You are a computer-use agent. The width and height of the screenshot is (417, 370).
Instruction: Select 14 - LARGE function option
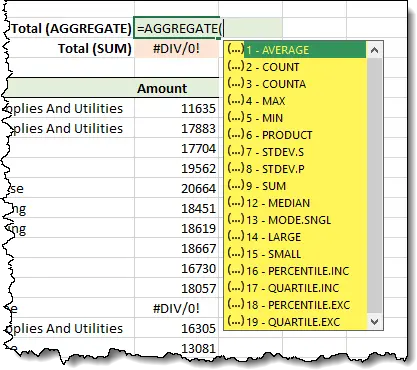click(x=296, y=237)
